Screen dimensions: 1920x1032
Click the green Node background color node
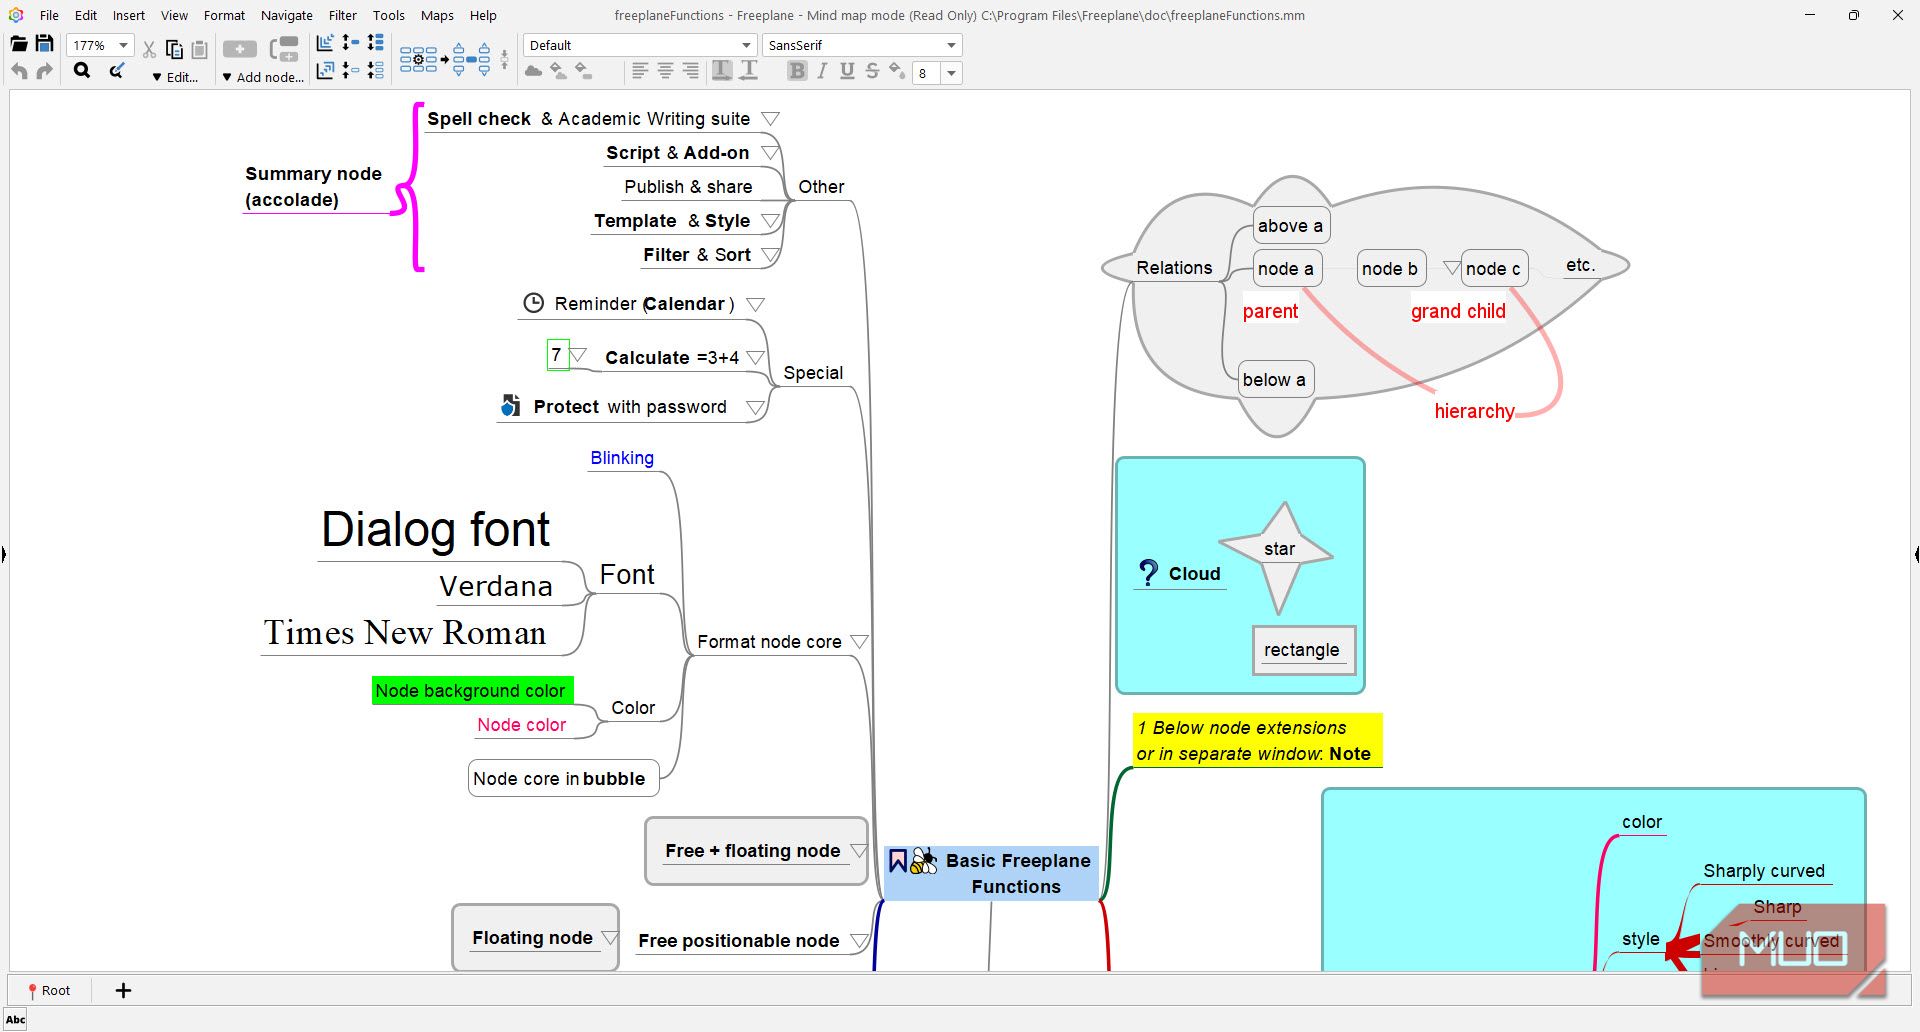tap(470, 691)
